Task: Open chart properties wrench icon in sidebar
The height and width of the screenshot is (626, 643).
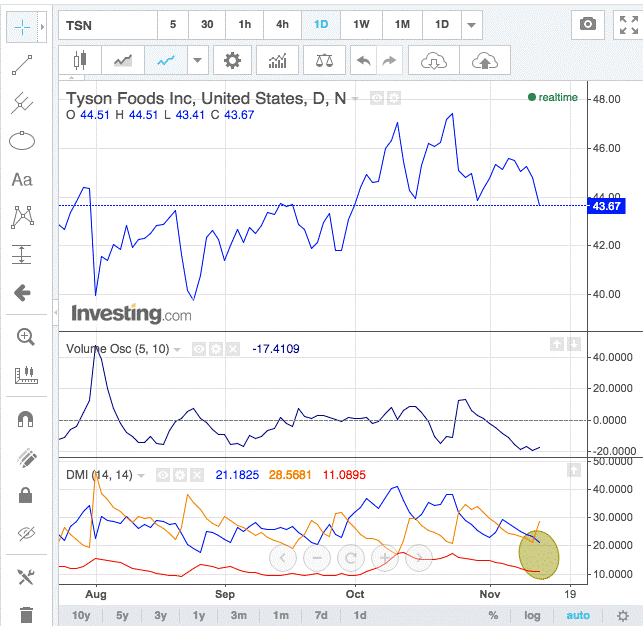Action: (26, 577)
